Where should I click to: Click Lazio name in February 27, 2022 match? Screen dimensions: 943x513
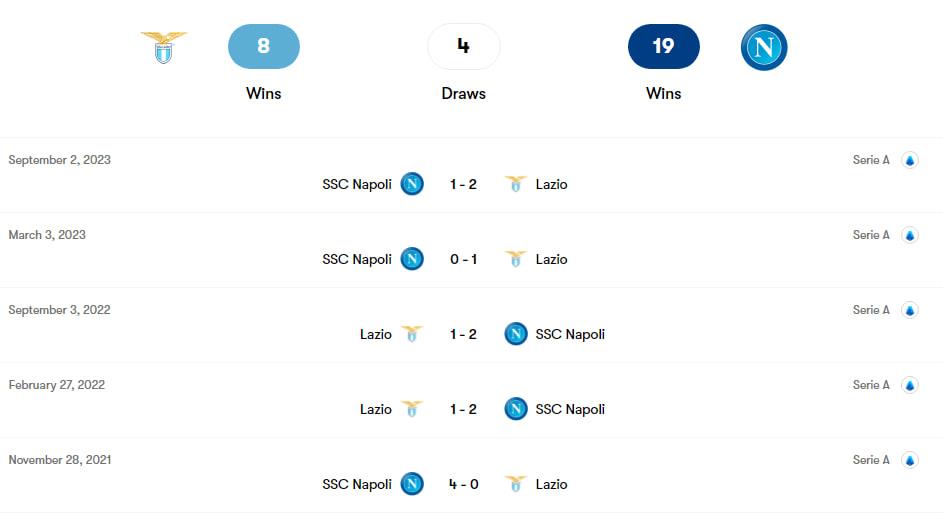[x=376, y=409]
